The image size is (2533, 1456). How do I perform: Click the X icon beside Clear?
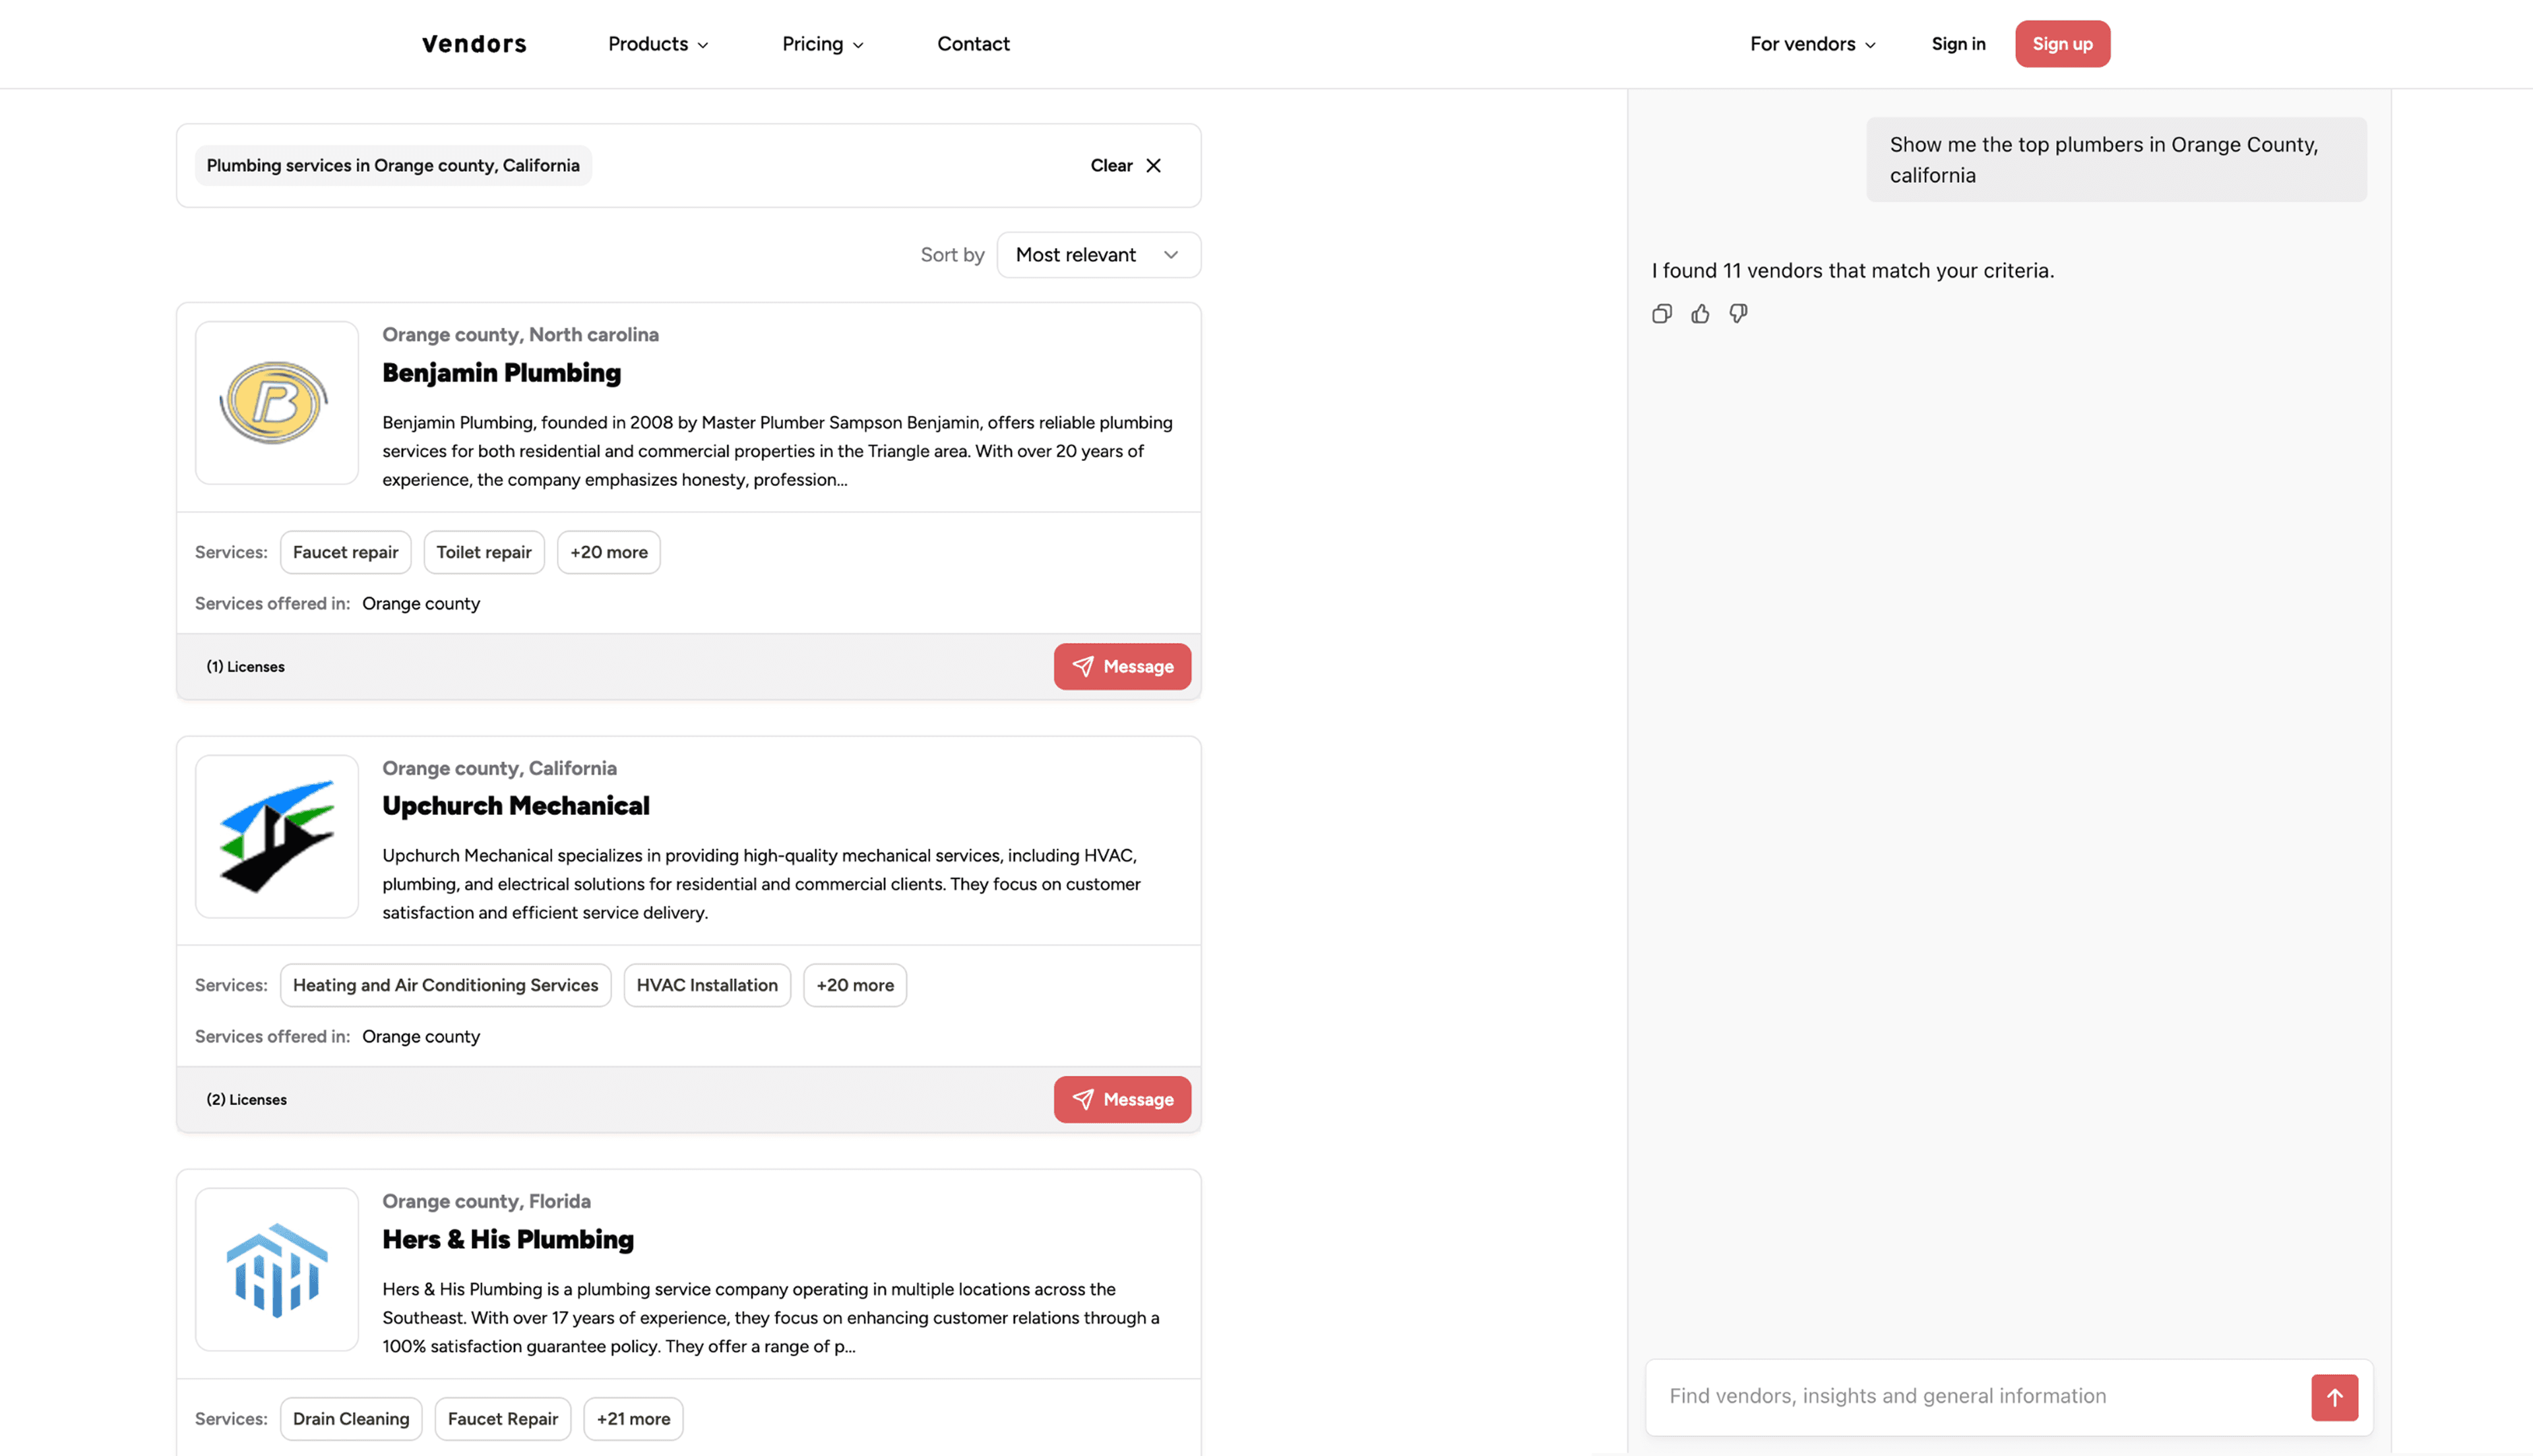pos(1153,166)
